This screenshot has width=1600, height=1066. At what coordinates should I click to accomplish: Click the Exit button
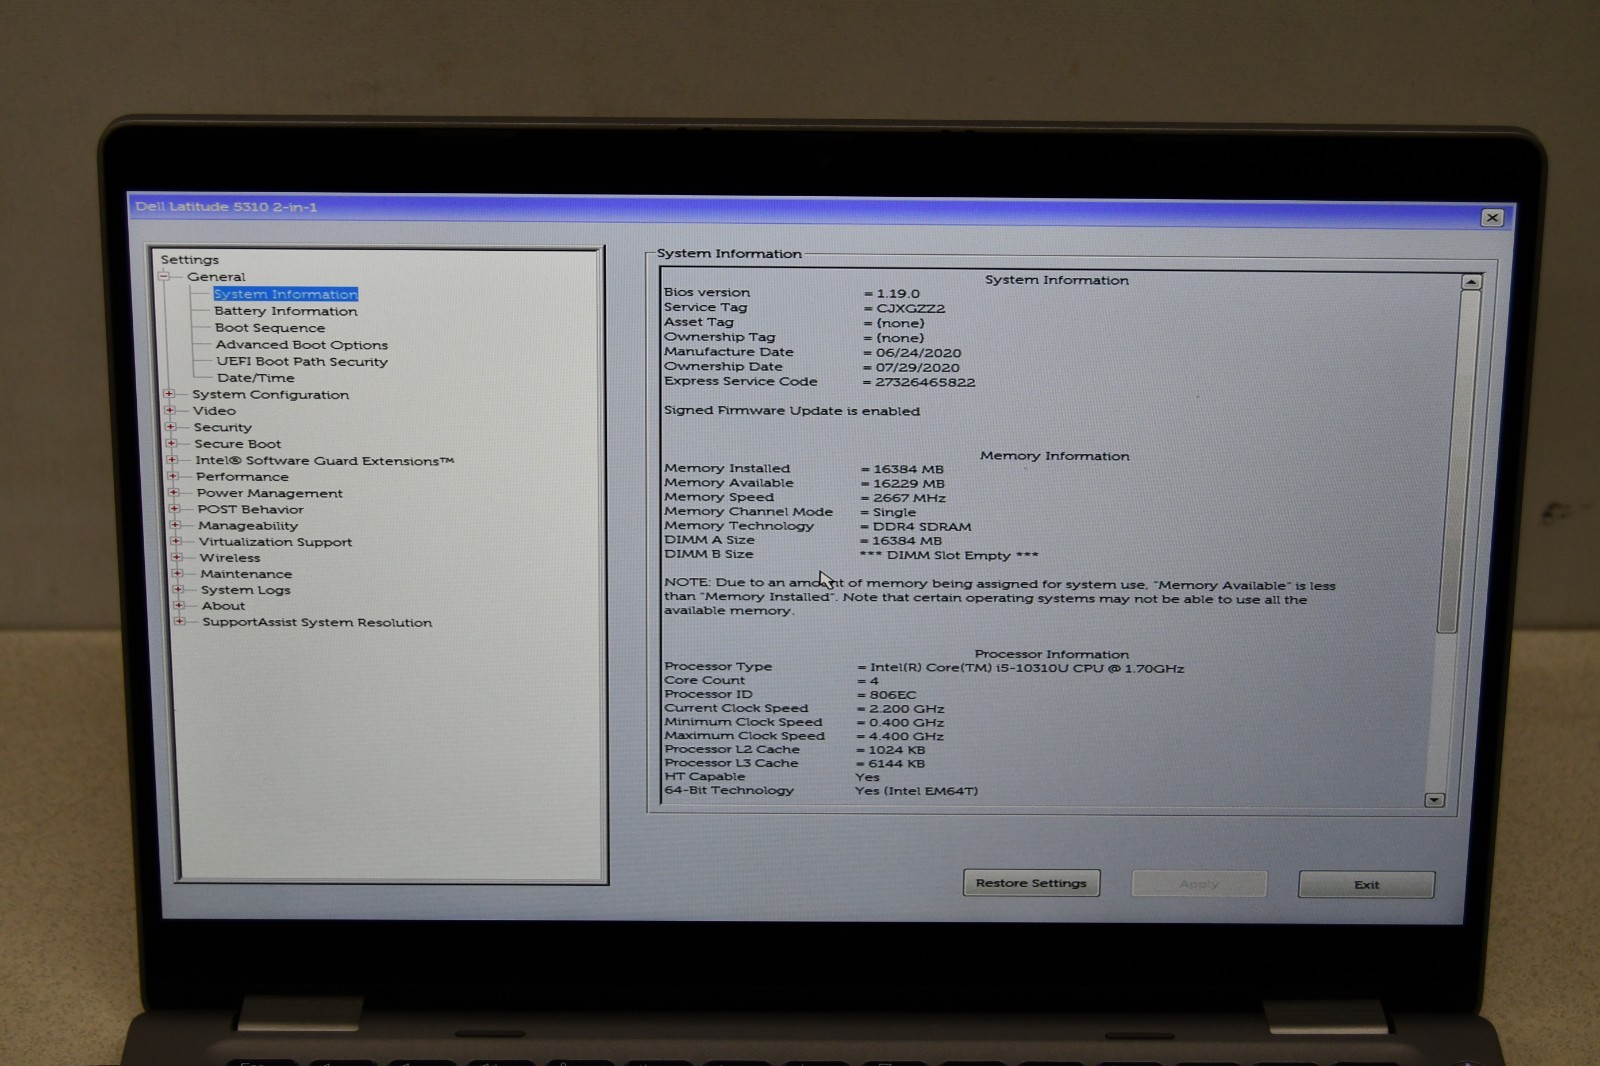point(1366,885)
